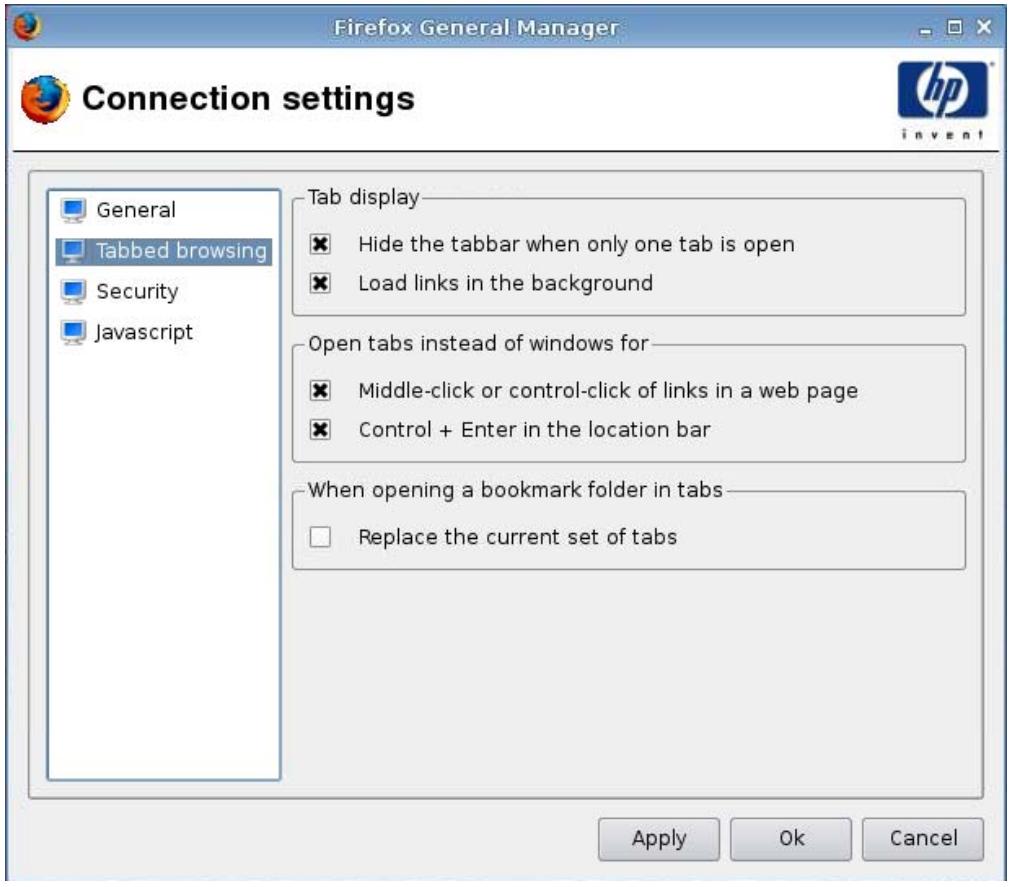Enable Replace the current set of tabs
This screenshot has width=1012, height=887.
point(320,536)
